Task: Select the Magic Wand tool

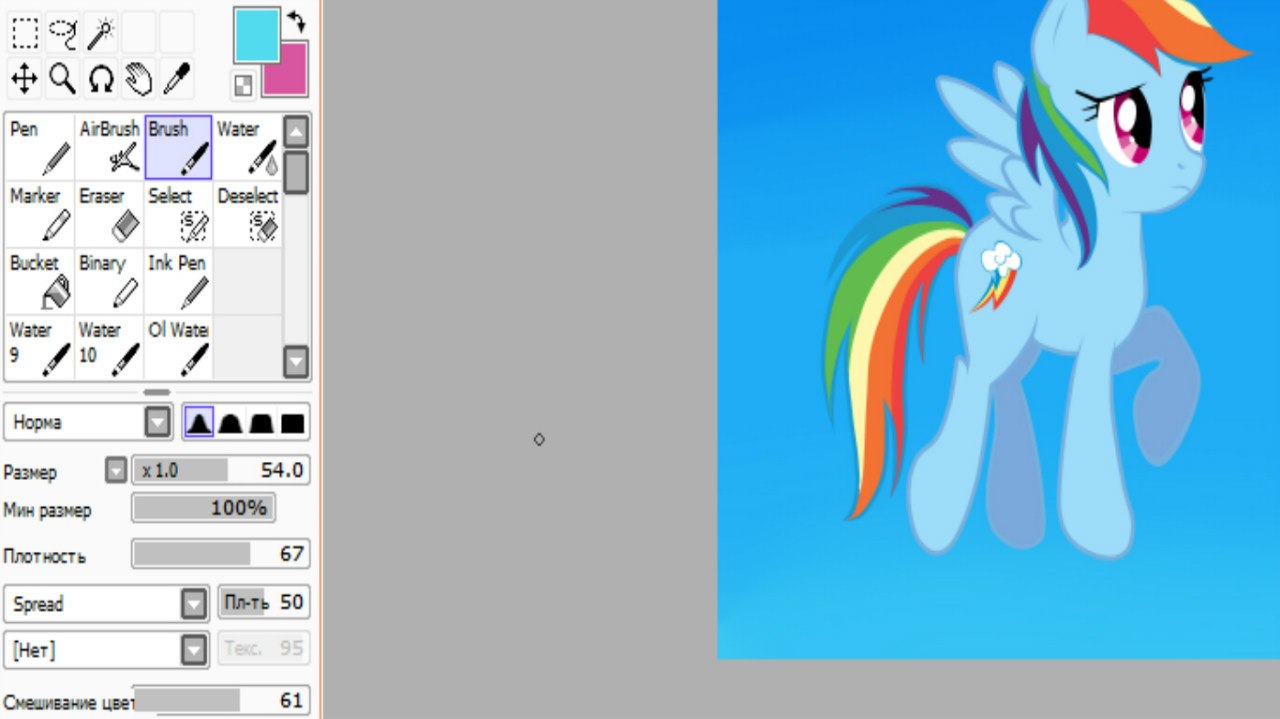Action: tap(100, 33)
